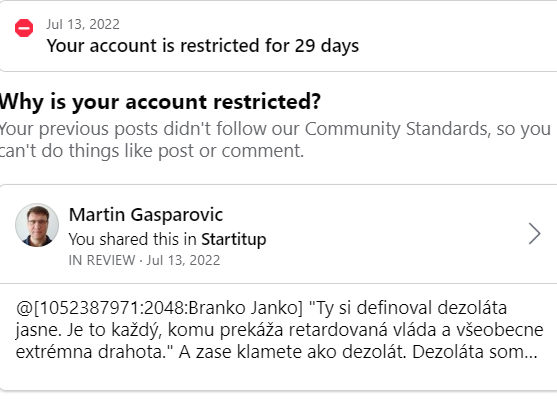This screenshot has height=399, width=557.
Task: Click the Jul 13, 2022 date beside IN REVIEW
Action: (x=183, y=260)
